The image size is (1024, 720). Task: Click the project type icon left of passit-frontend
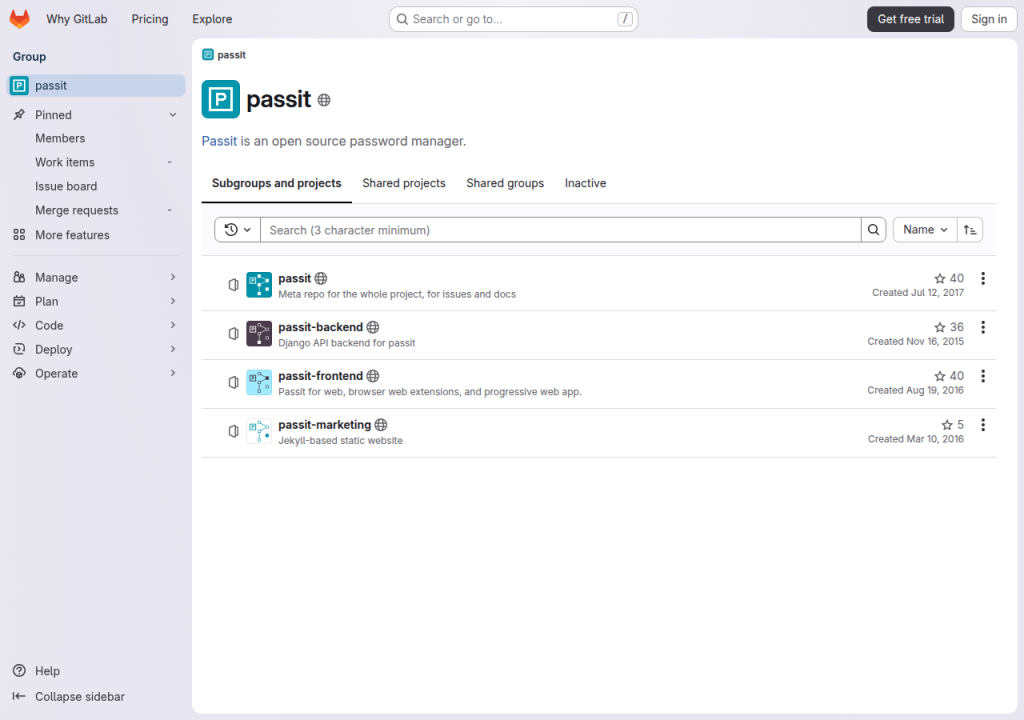(233, 383)
